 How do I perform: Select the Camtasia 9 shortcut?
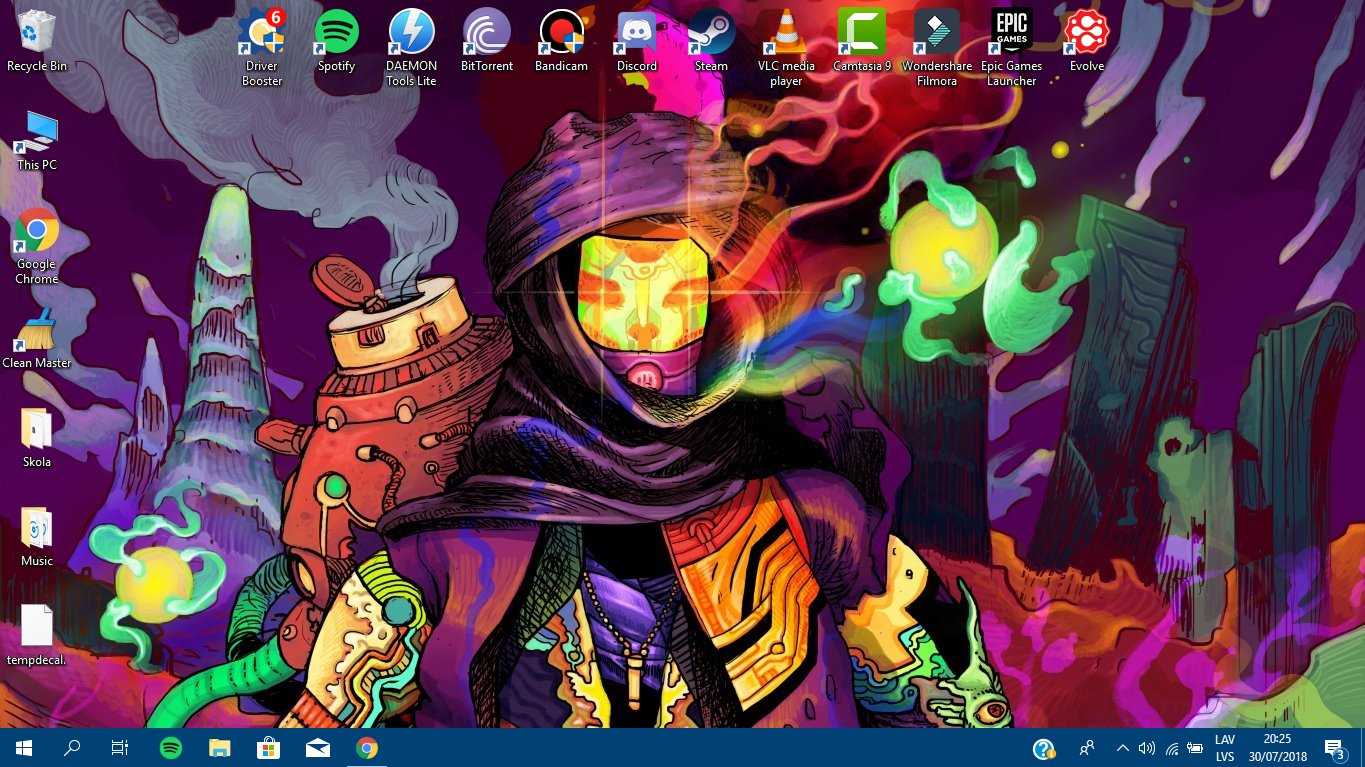tap(862, 41)
